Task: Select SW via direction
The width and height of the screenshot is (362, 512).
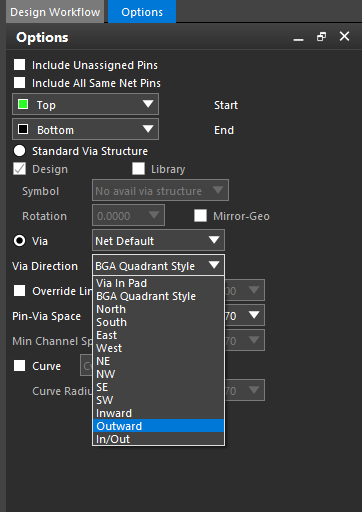Action: click(158, 400)
